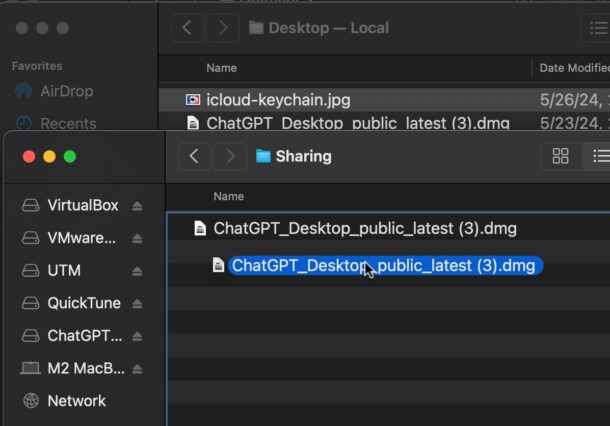
Task: Select M2 MacBook in sidebar
Action: [86, 368]
